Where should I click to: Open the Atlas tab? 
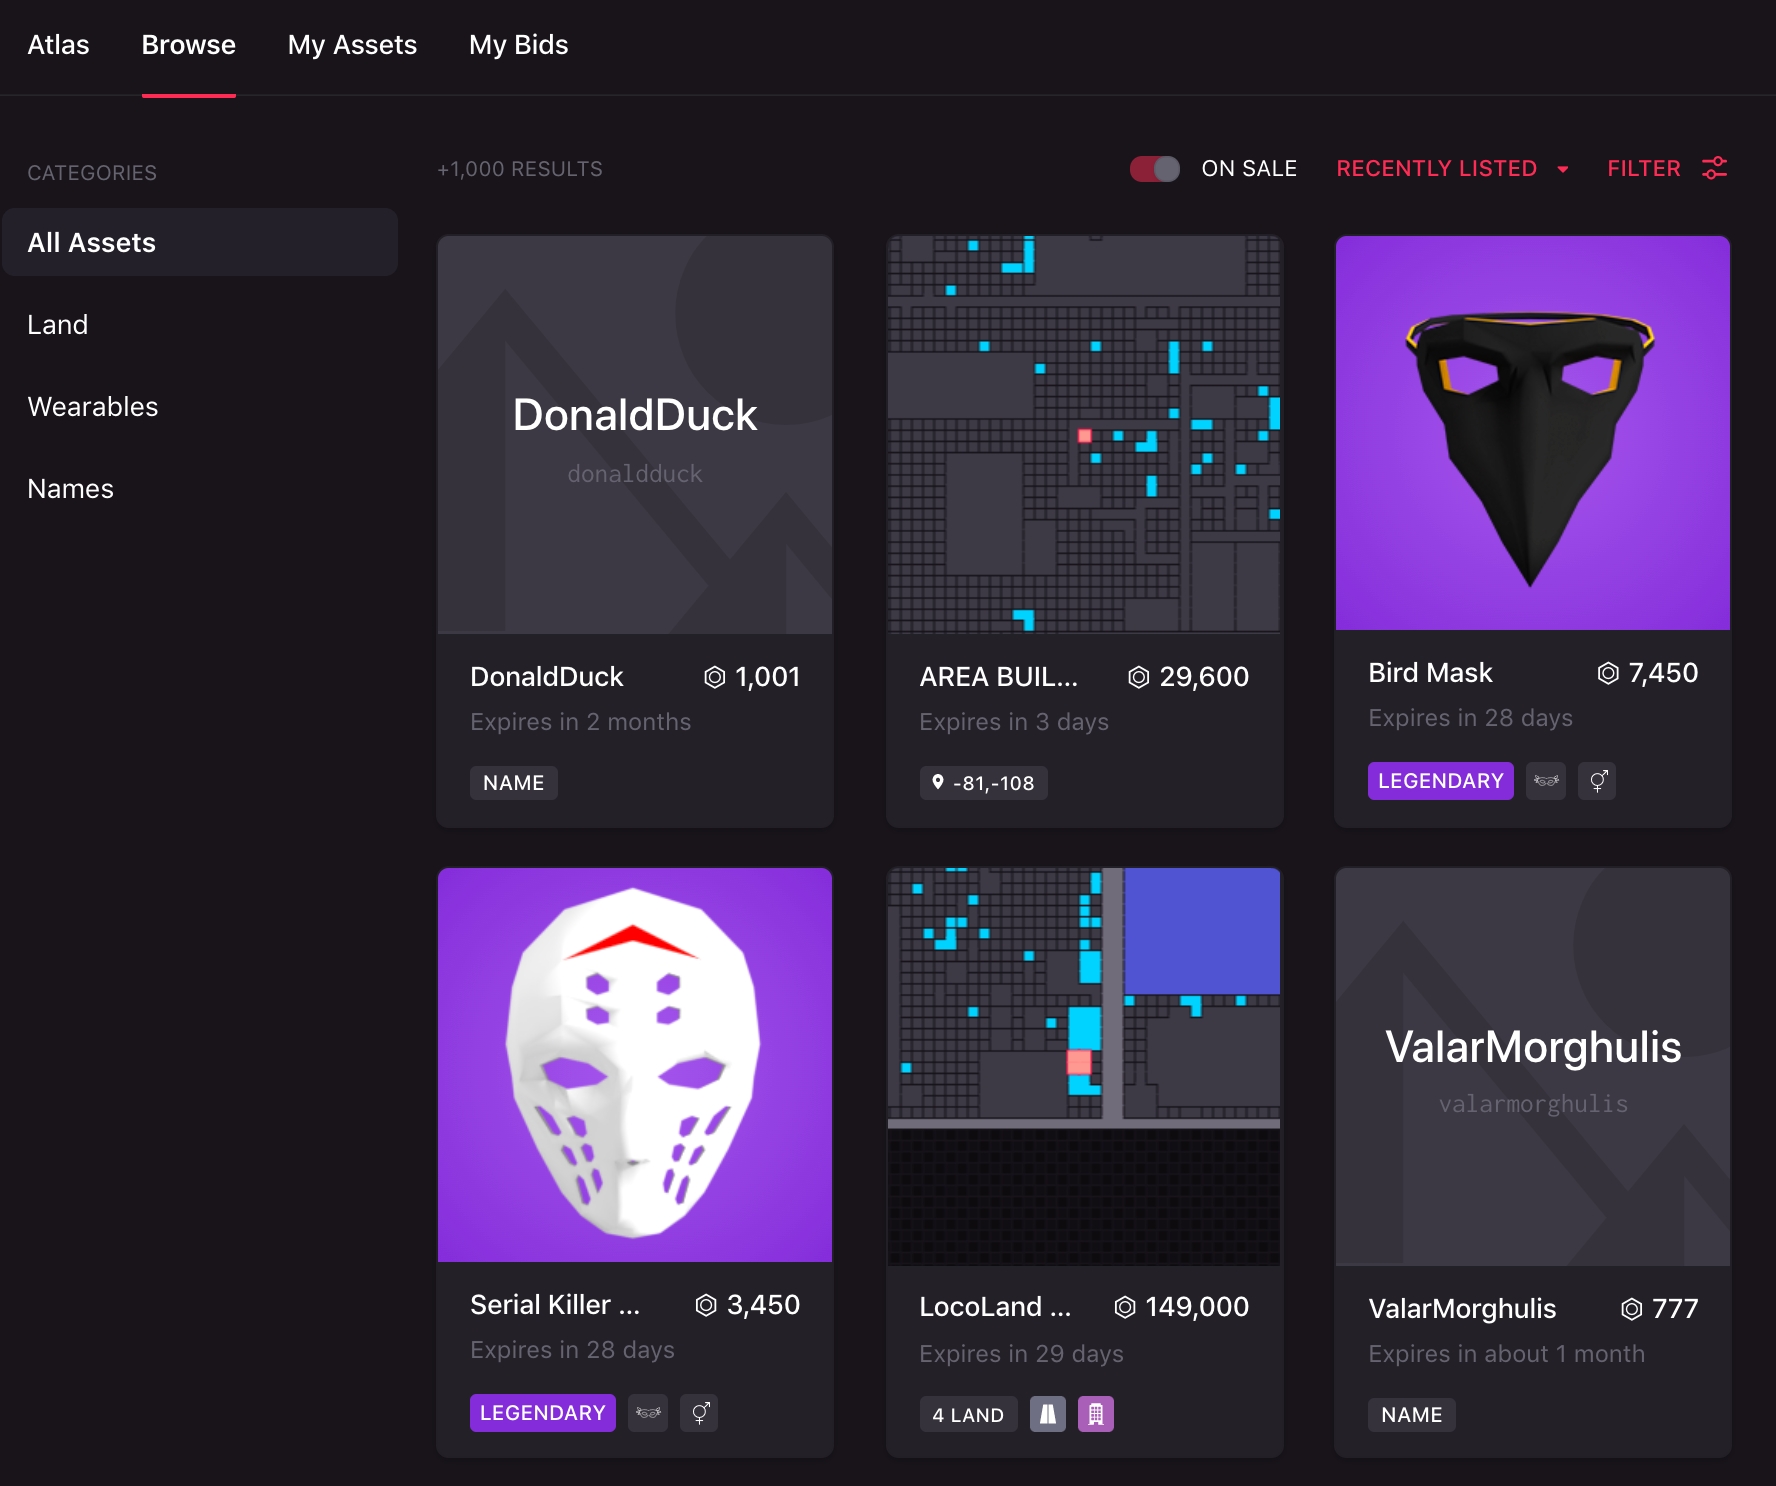pos(58,45)
